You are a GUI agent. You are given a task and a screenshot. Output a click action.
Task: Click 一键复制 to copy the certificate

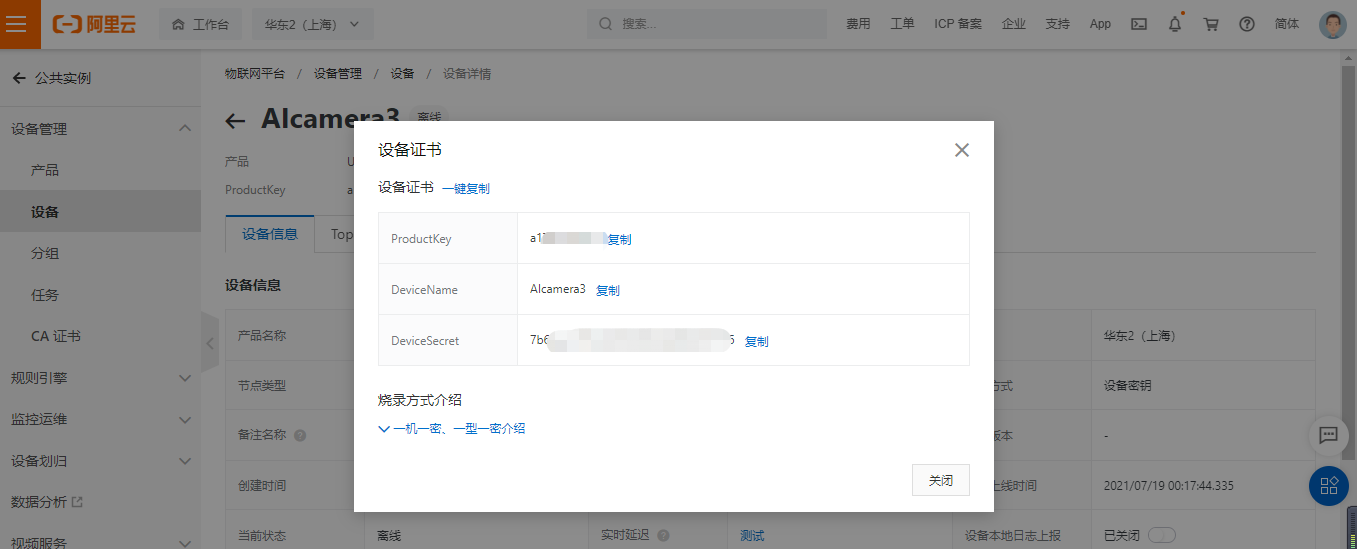(x=466, y=188)
